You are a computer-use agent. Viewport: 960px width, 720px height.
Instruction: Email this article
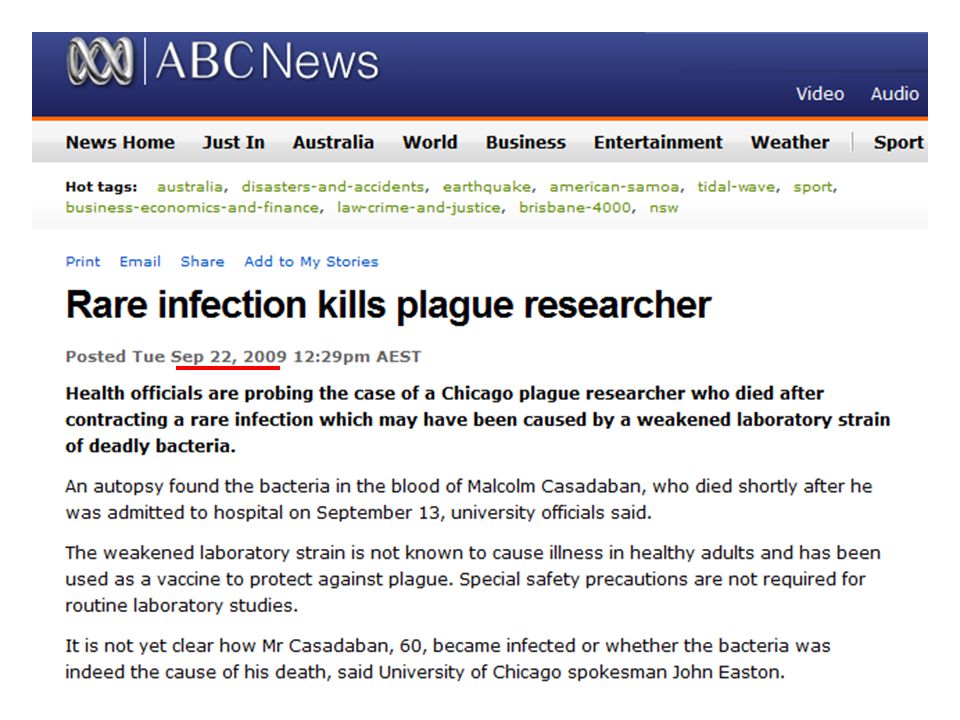(x=140, y=261)
